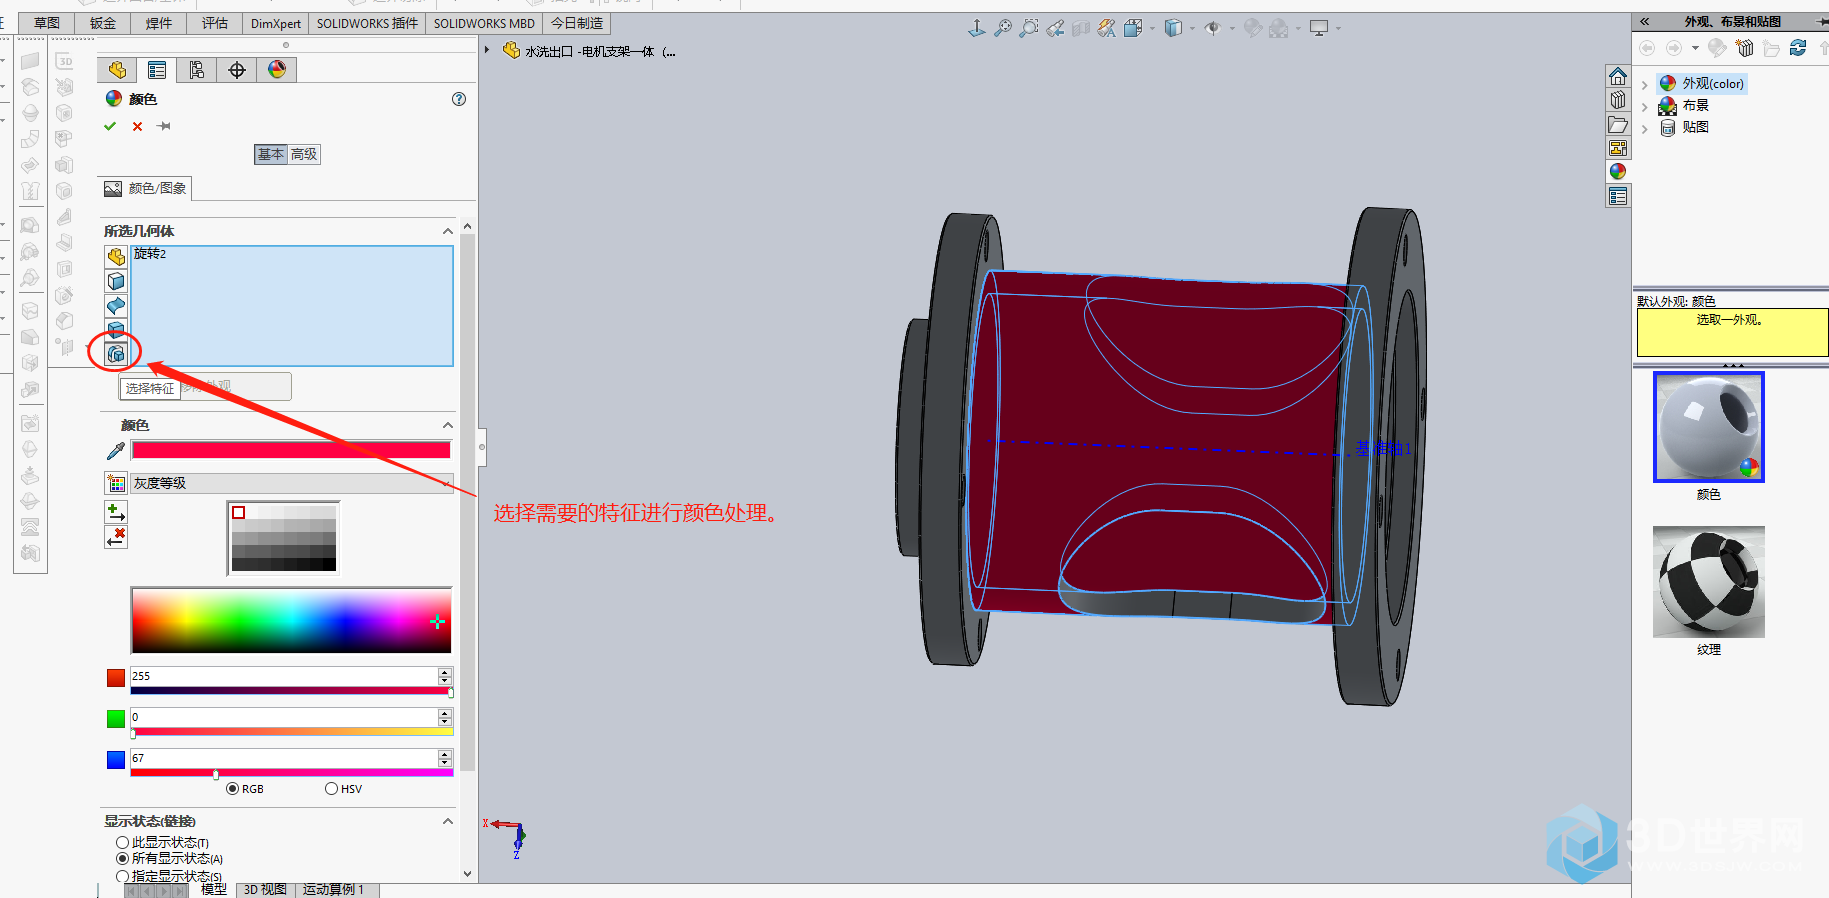1829x898 pixels.
Task: Click the red main color bar swatch
Action: point(291,451)
